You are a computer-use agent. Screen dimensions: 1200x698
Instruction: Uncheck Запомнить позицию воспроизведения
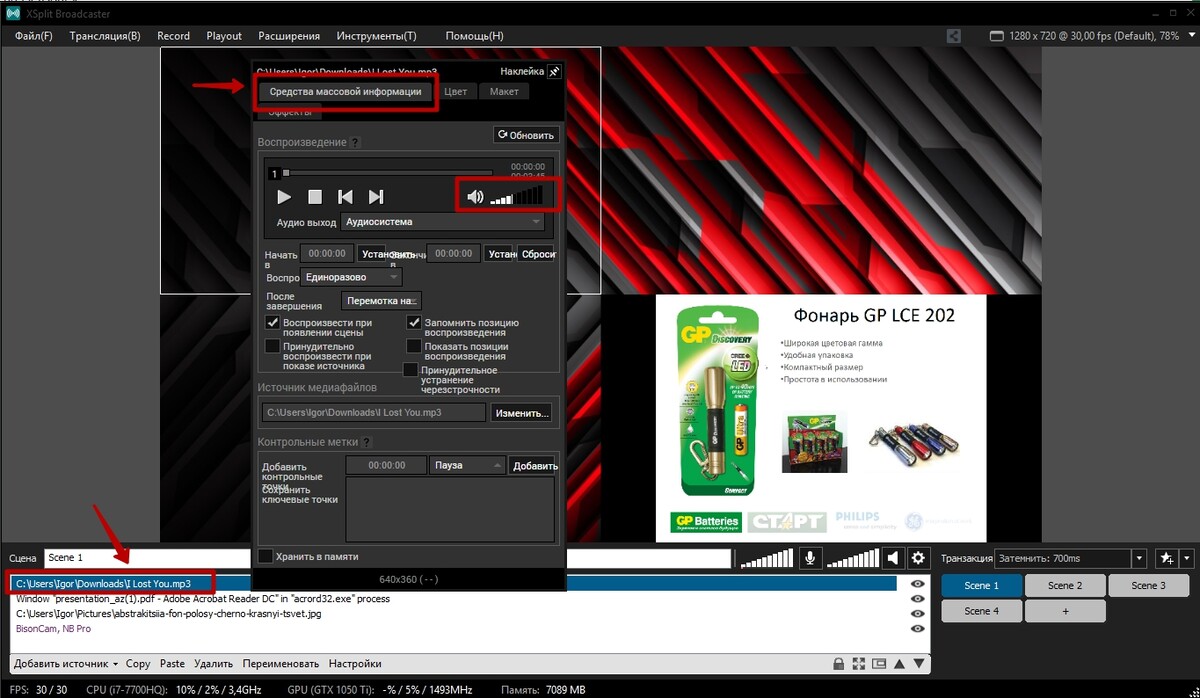[414, 323]
